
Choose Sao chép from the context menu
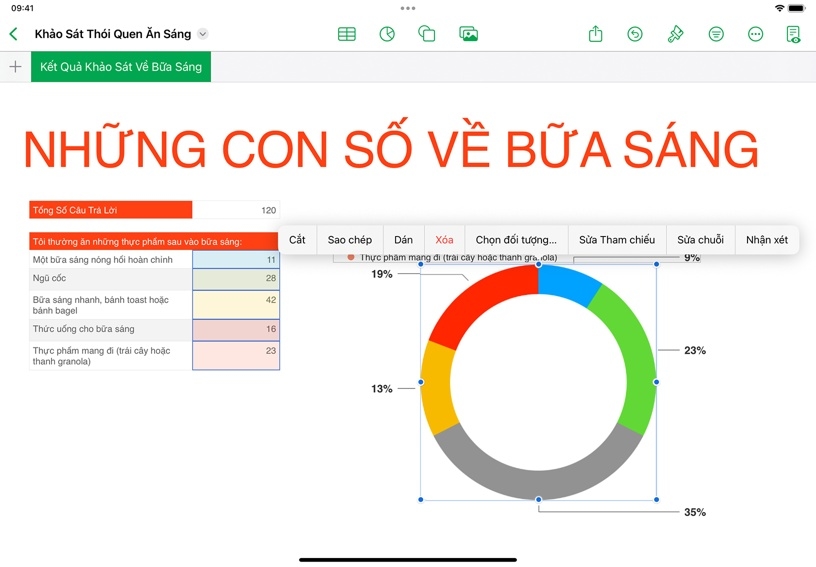click(349, 240)
